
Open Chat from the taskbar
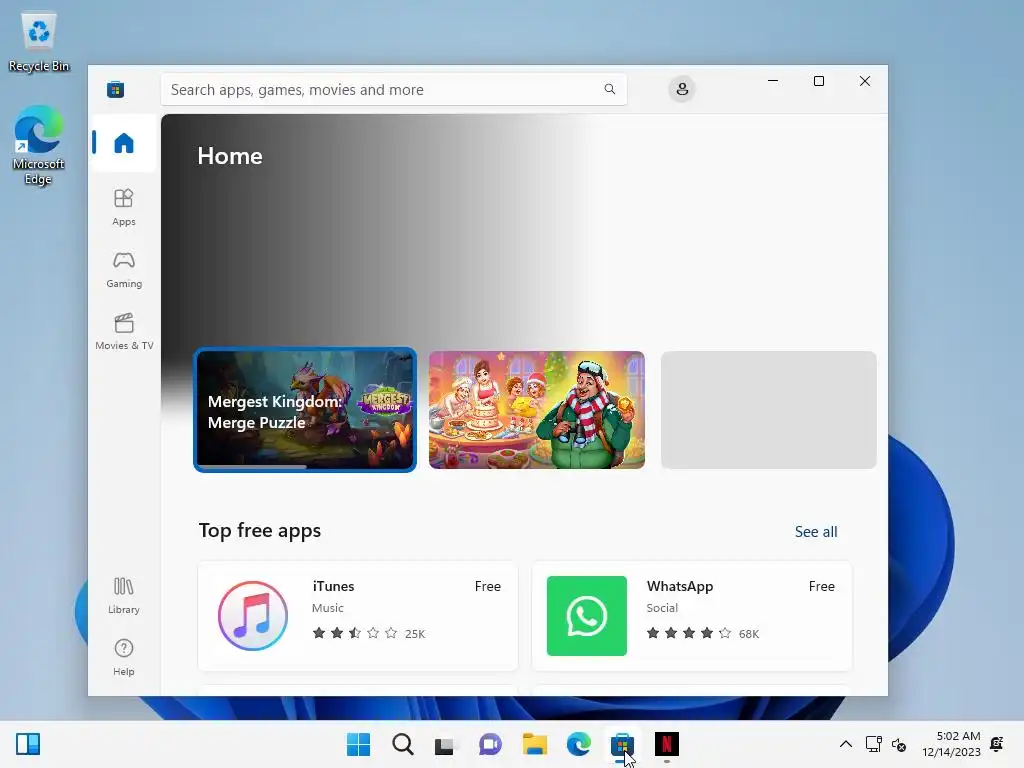490,744
